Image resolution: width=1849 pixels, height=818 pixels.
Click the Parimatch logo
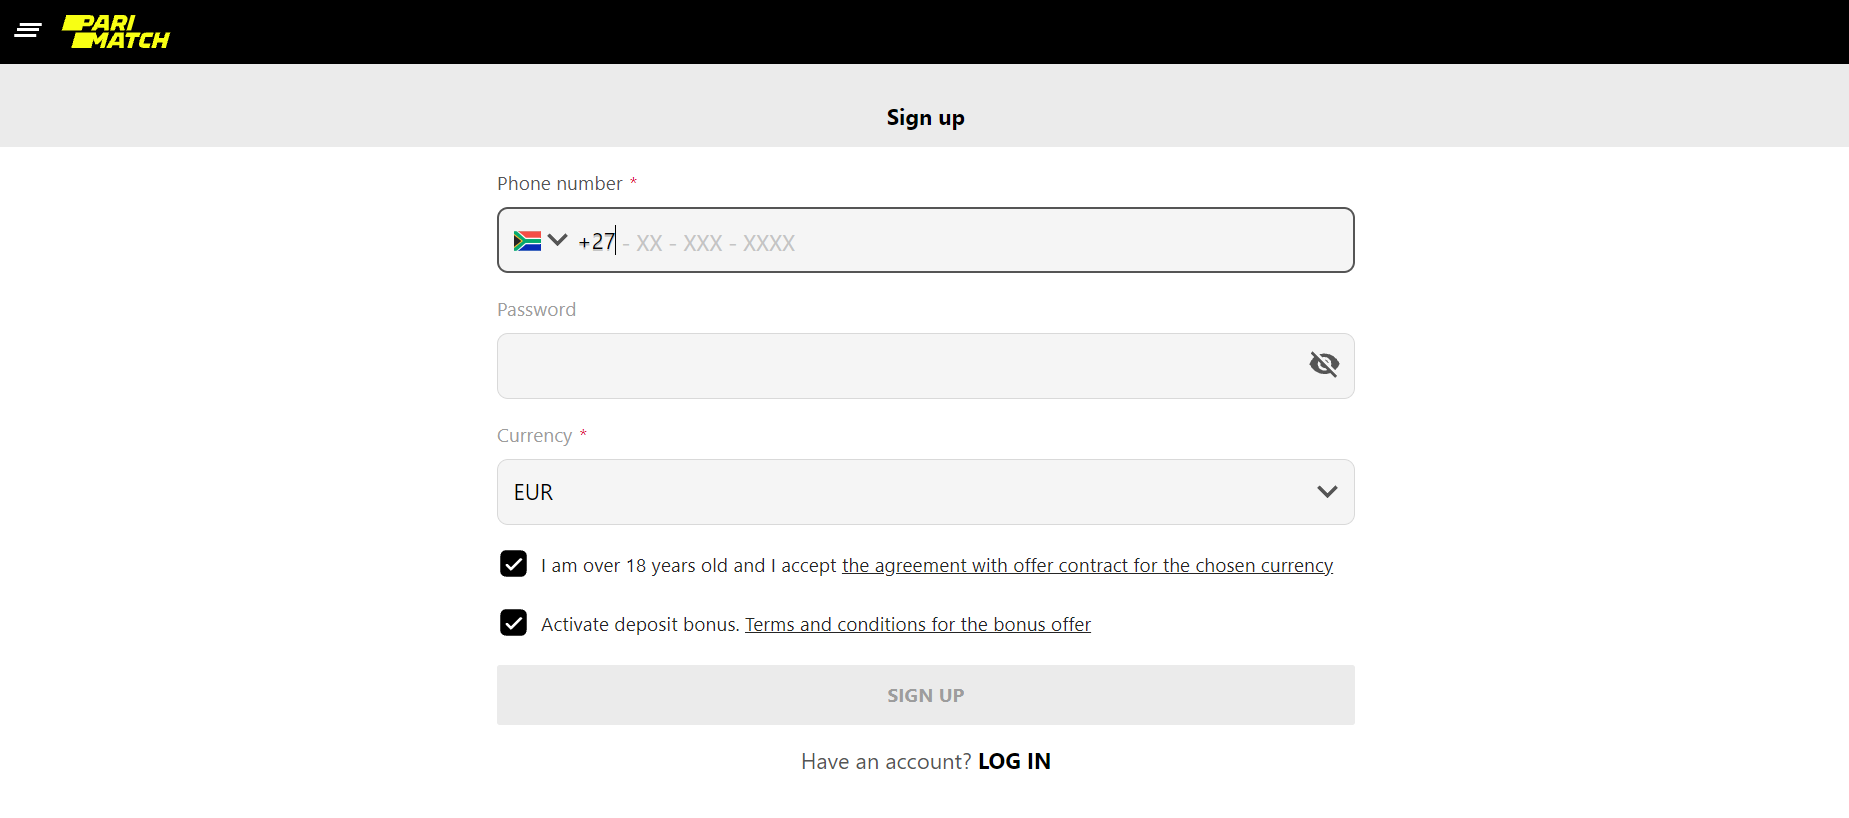(x=115, y=31)
